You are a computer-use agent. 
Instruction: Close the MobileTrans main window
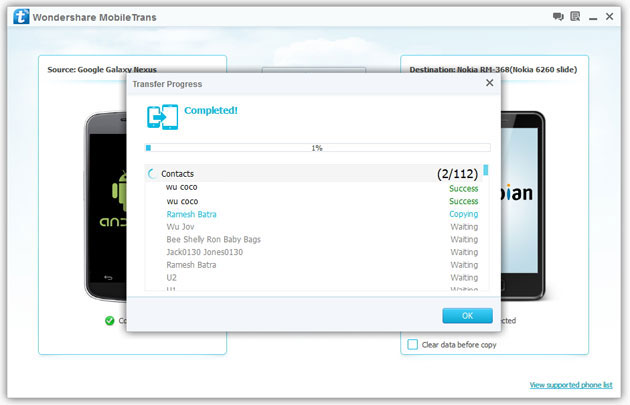point(610,16)
